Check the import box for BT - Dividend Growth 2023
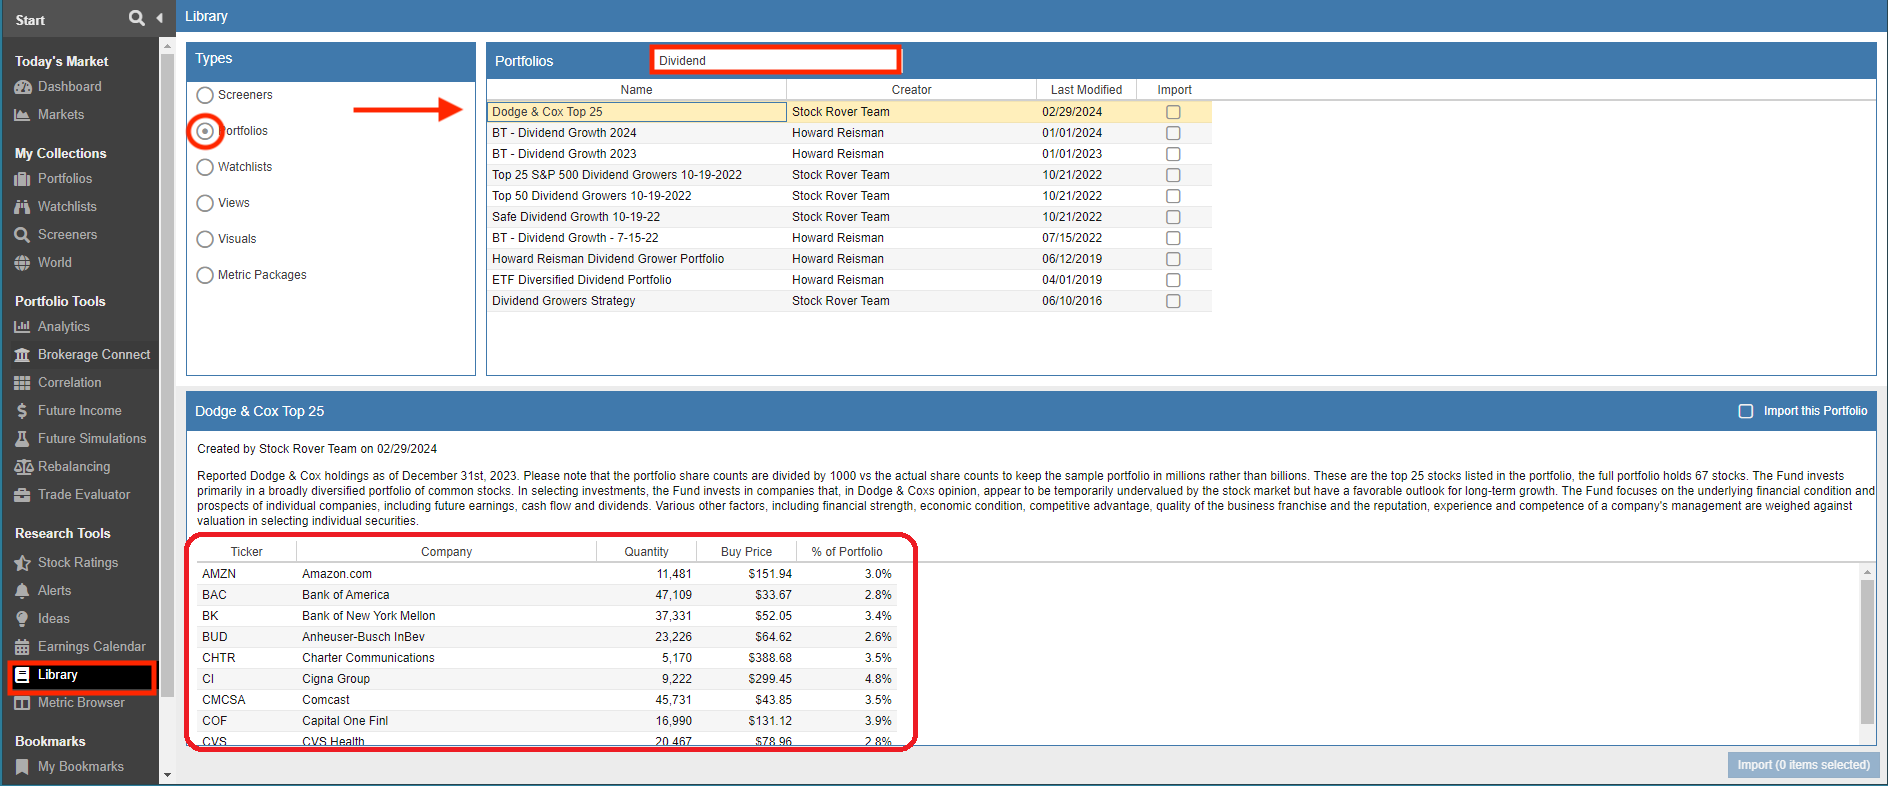The height and width of the screenshot is (786, 1888). 1173,154
